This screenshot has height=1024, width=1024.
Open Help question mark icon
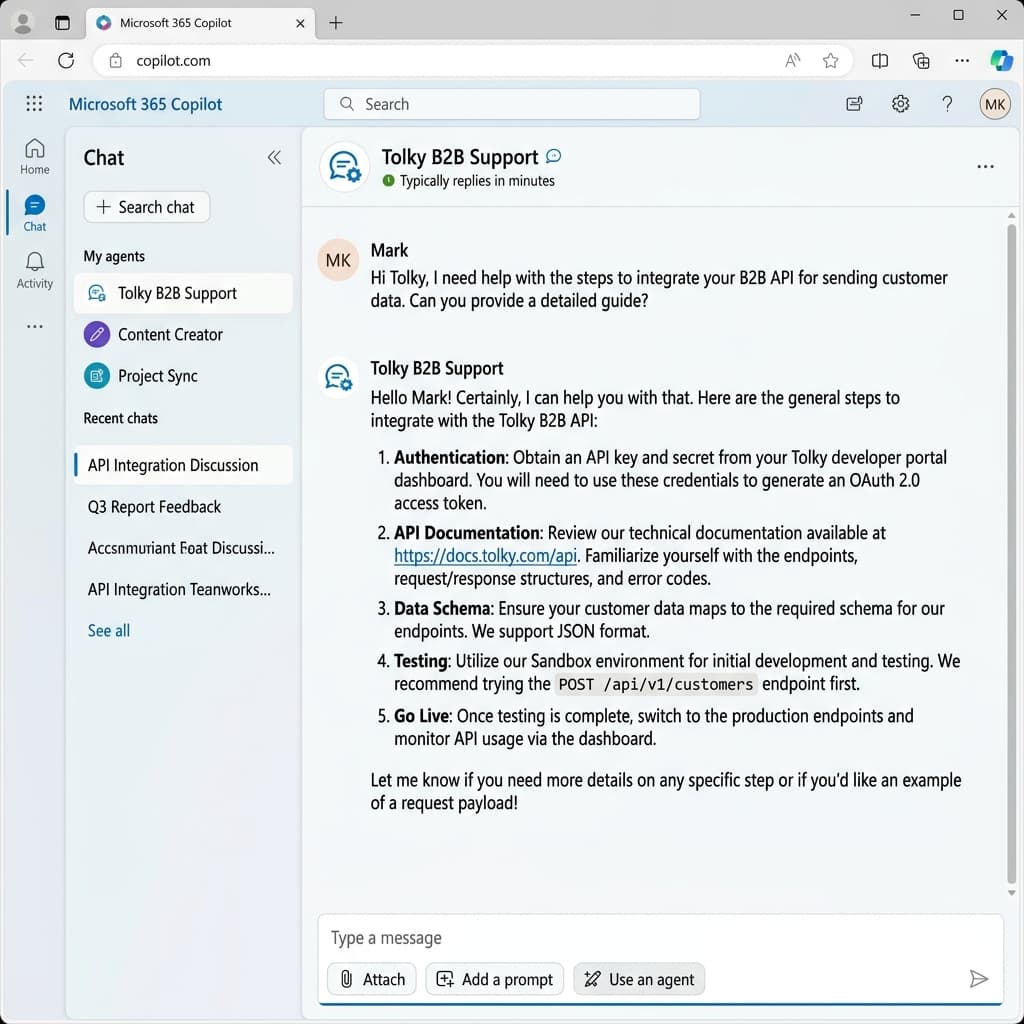click(x=947, y=104)
